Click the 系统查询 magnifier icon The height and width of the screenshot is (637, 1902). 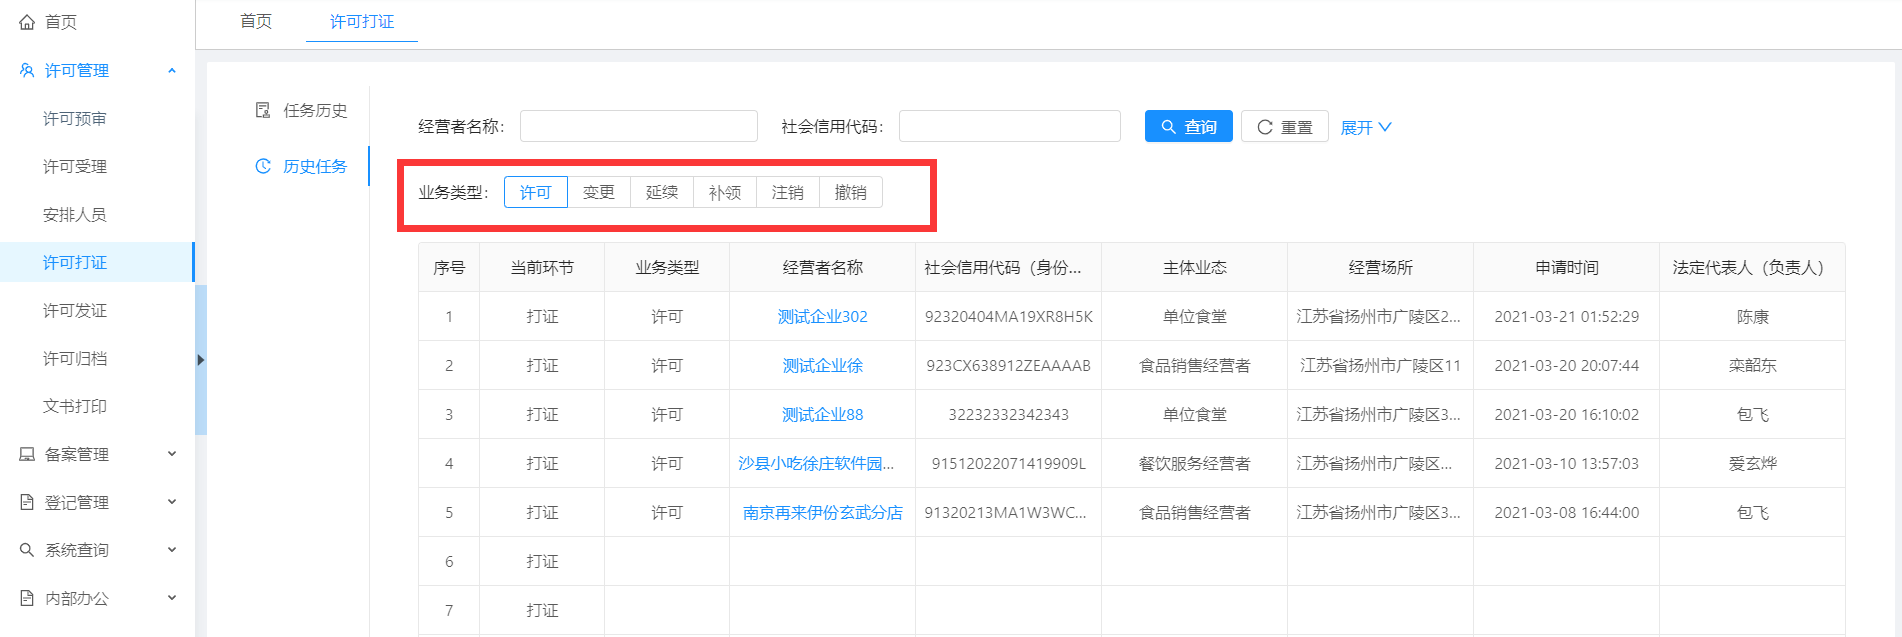click(x=27, y=550)
